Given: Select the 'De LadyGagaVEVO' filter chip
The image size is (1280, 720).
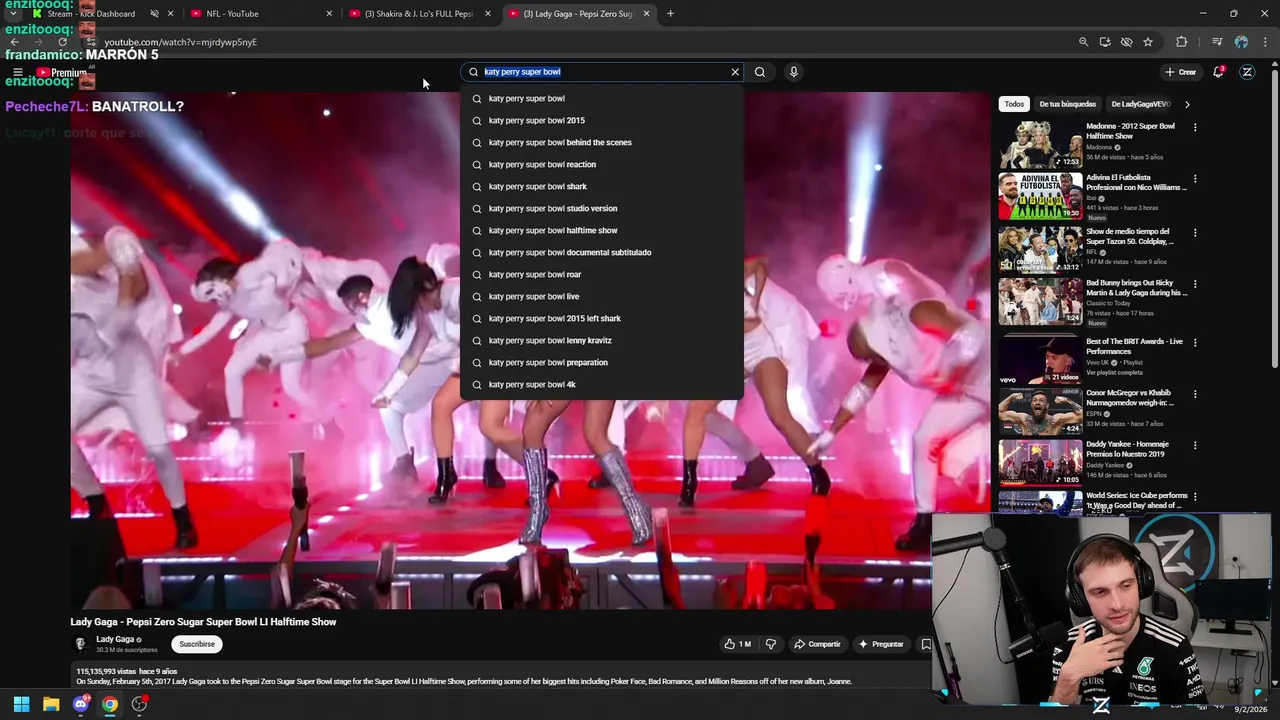Looking at the screenshot, I should (1140, 104).
